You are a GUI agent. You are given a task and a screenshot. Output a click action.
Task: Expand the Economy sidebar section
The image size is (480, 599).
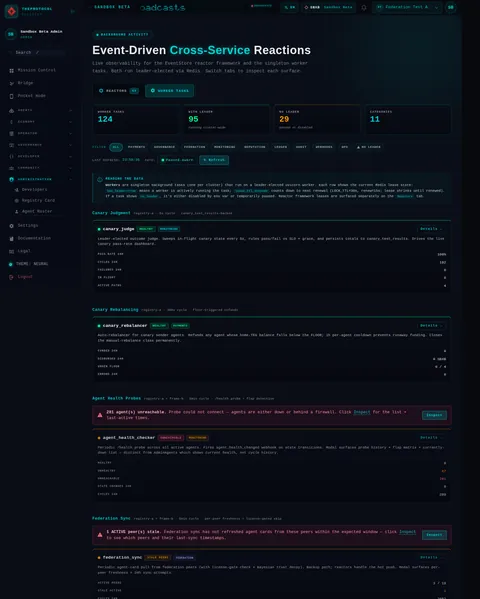pos(71,122)
